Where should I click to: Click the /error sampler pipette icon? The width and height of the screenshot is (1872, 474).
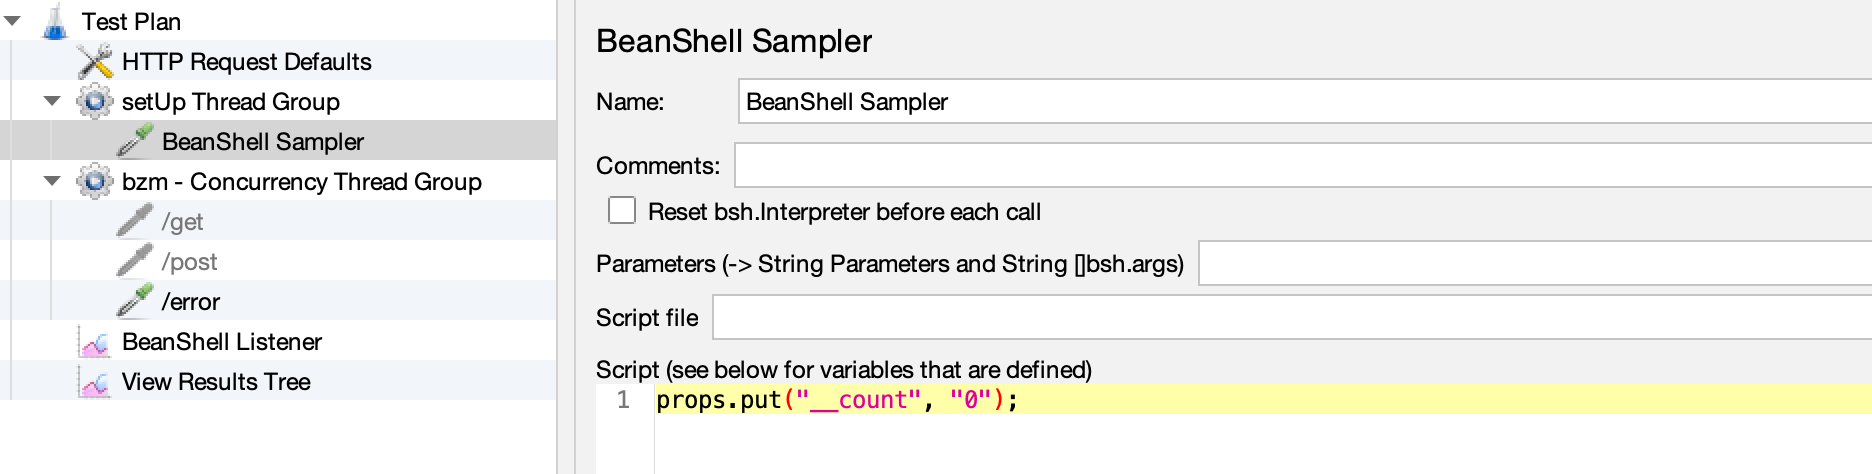point(135,301)
